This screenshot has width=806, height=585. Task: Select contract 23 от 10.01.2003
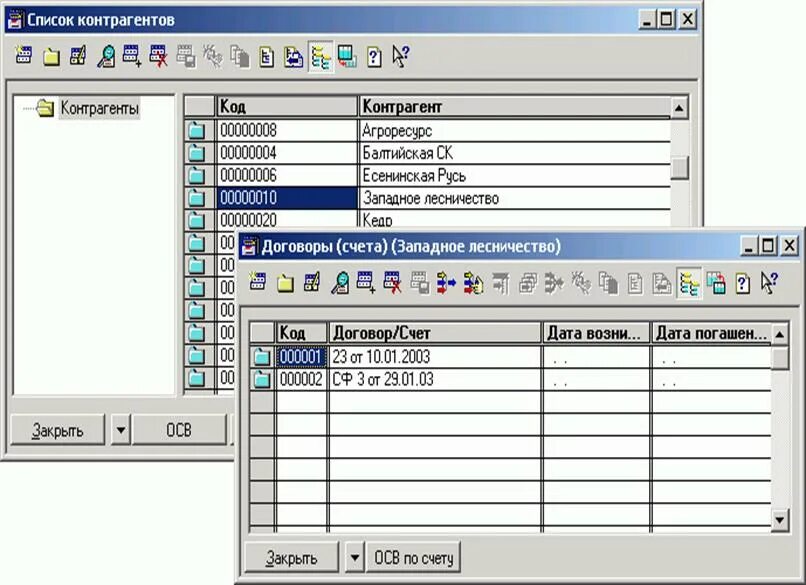coord(435,357)
